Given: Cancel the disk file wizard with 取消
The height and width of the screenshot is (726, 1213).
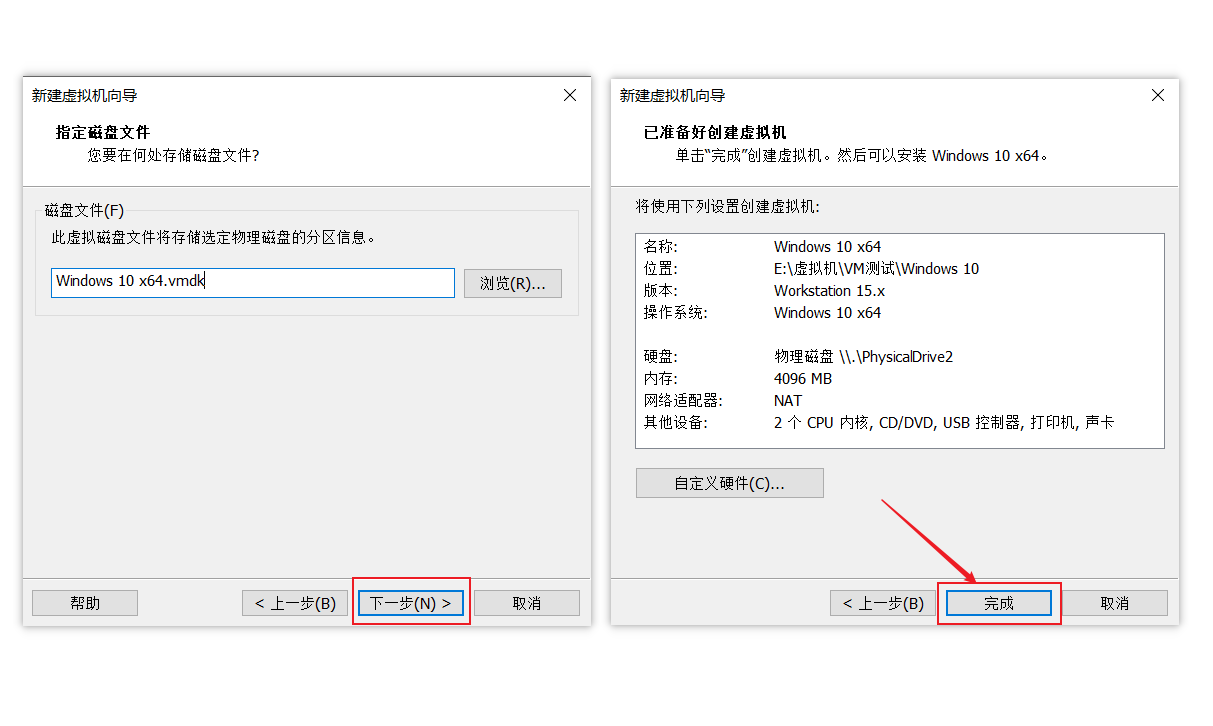Looking at the screenshot, I should tap(526, 602).
